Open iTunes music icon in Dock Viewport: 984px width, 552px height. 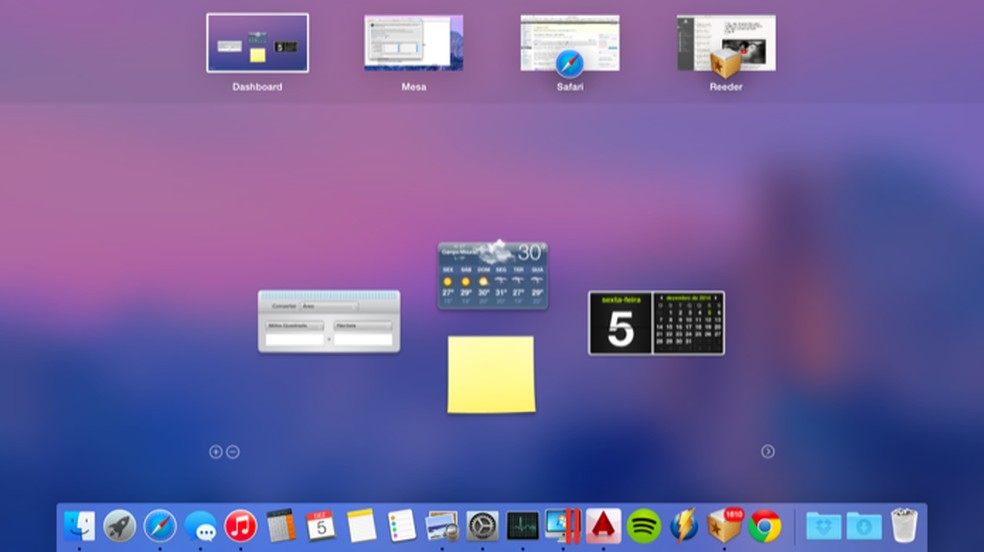coord(240,525)
